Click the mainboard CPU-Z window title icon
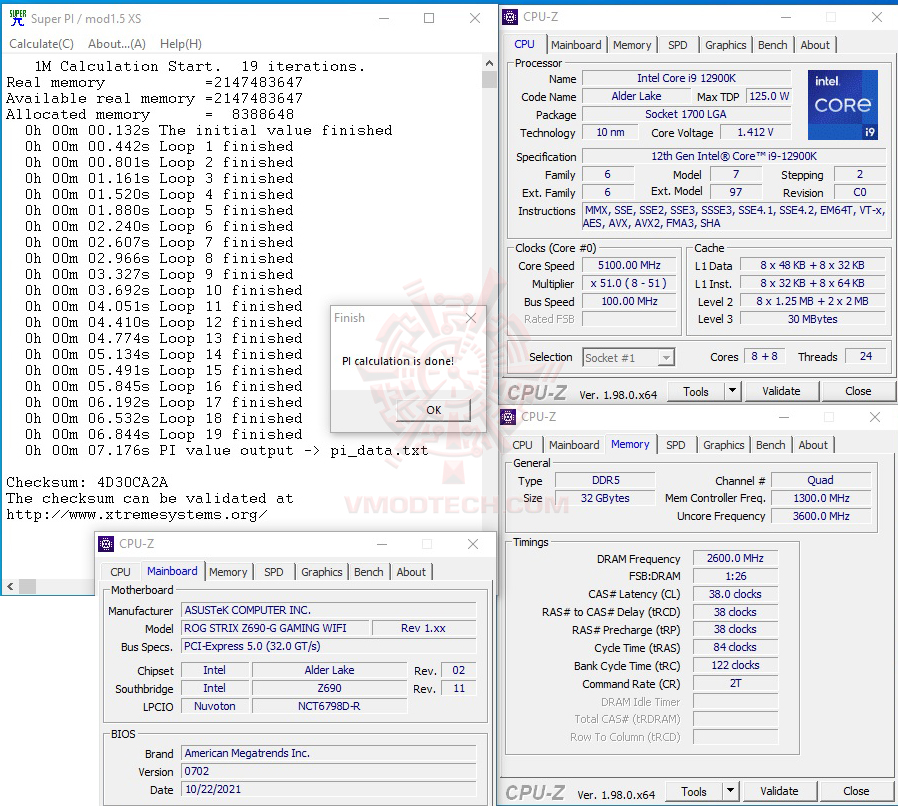898x806 pixels. pos(106,543)
